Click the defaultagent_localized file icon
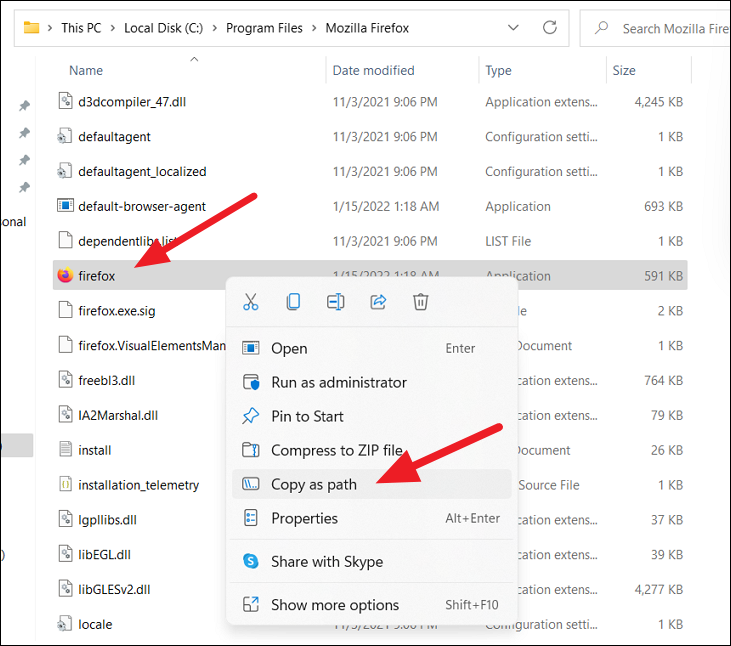The height and width of the screenshot is (646, 731). [x=64, y=171]
